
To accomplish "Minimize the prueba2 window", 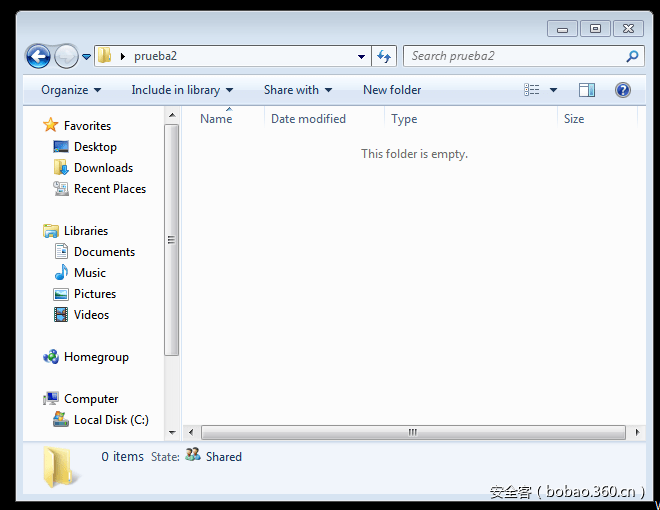I will click(x=562, y=29).
